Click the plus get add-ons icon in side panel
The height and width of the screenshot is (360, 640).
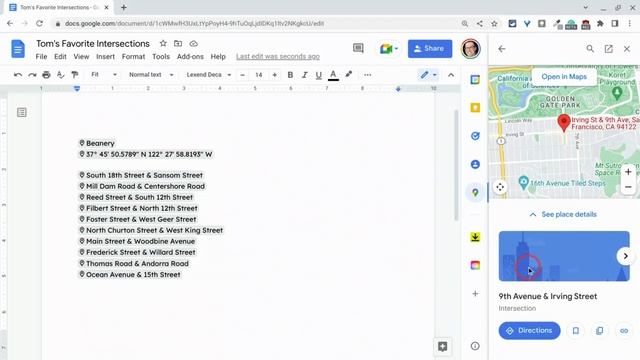(x=475, y=293)
